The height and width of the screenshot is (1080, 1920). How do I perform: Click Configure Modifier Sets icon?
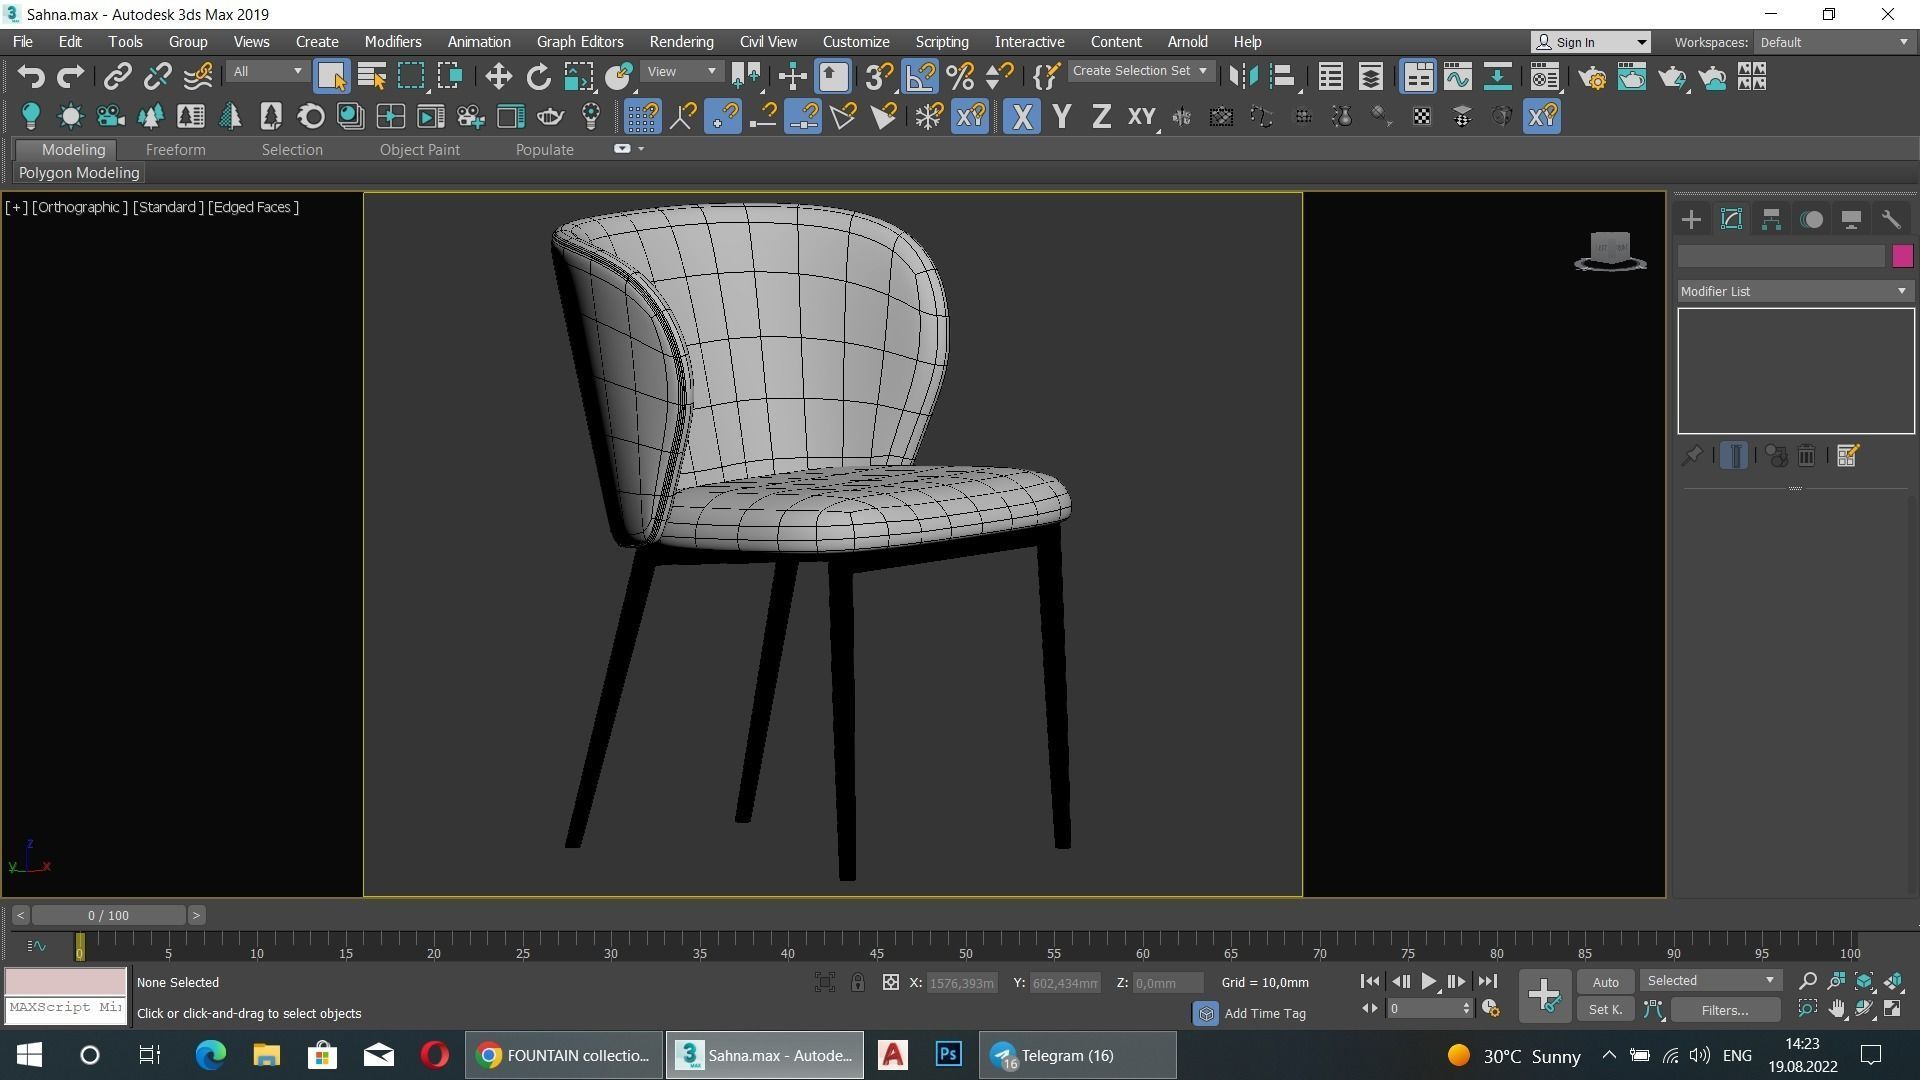[x=1847, y=456]
